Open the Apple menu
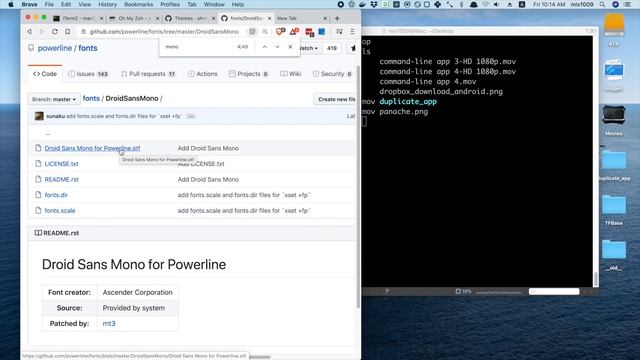 (11, 4)
